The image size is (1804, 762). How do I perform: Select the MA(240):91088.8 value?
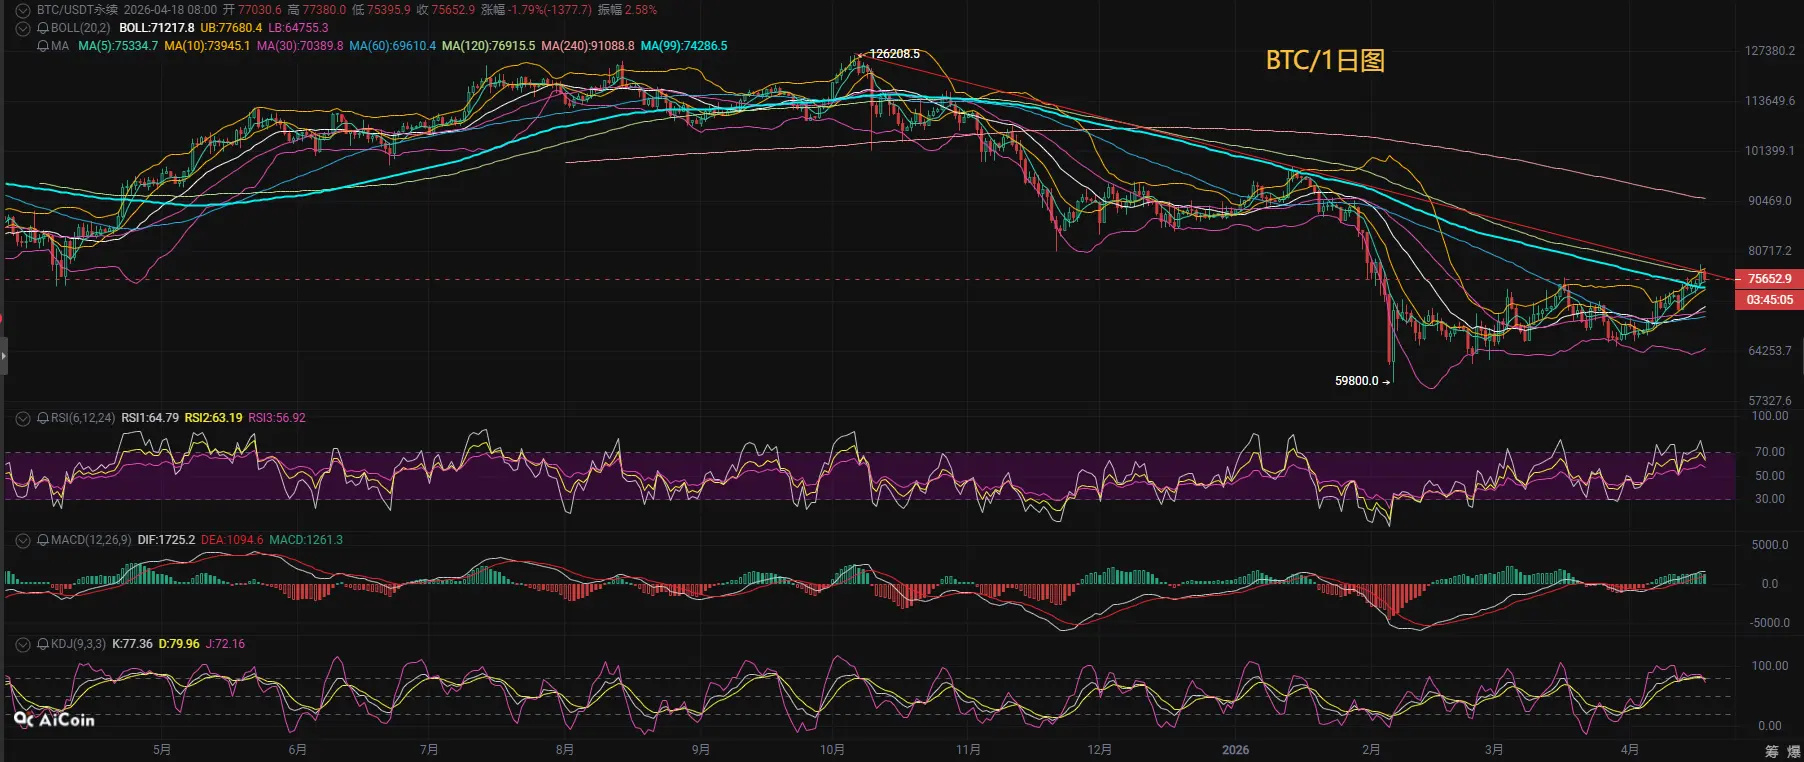pos(588,46)
